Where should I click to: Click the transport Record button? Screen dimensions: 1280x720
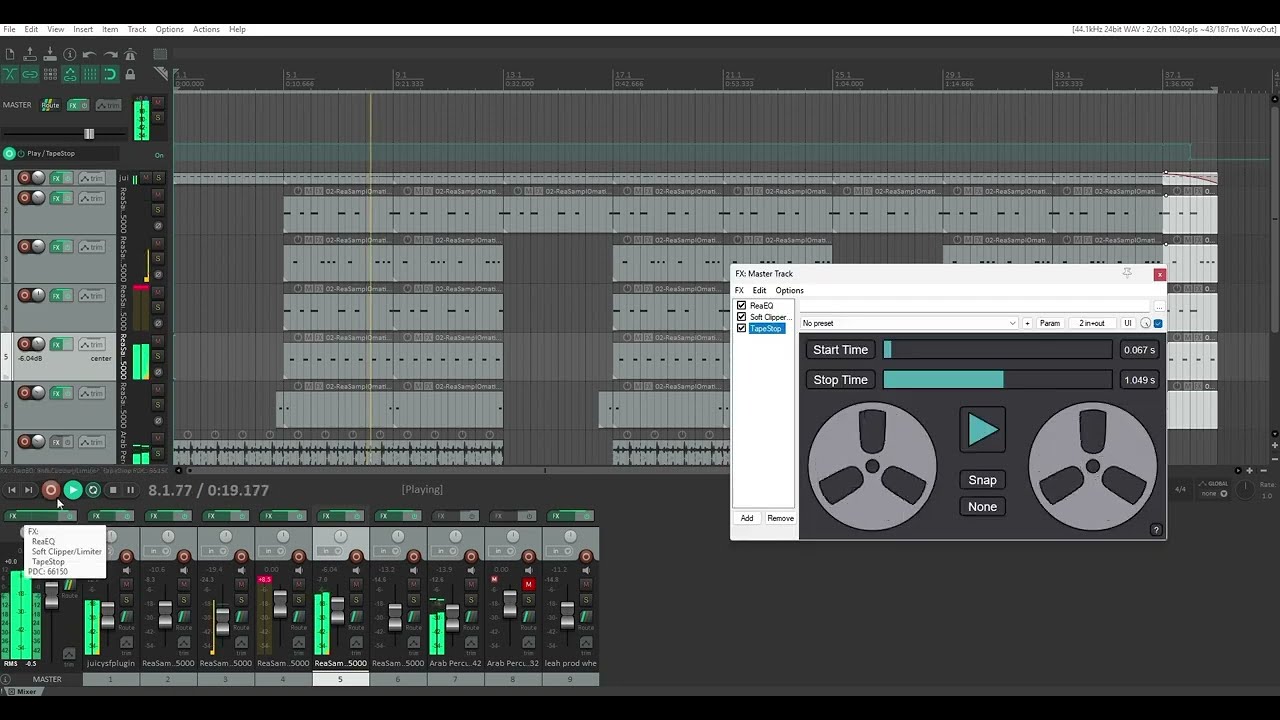tap(50, 490)
